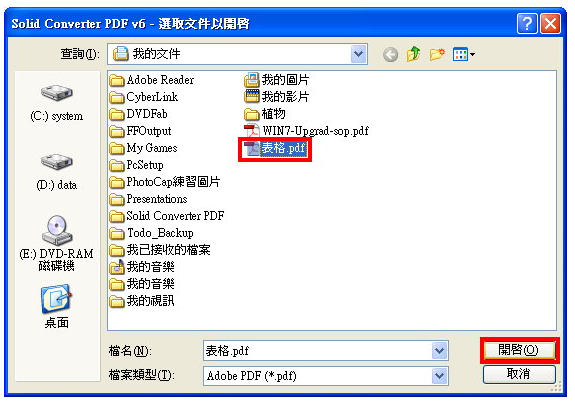This screenshot has width=575, height=404.
Task: Select the (D:) data drive
Action: click(57, 172)
